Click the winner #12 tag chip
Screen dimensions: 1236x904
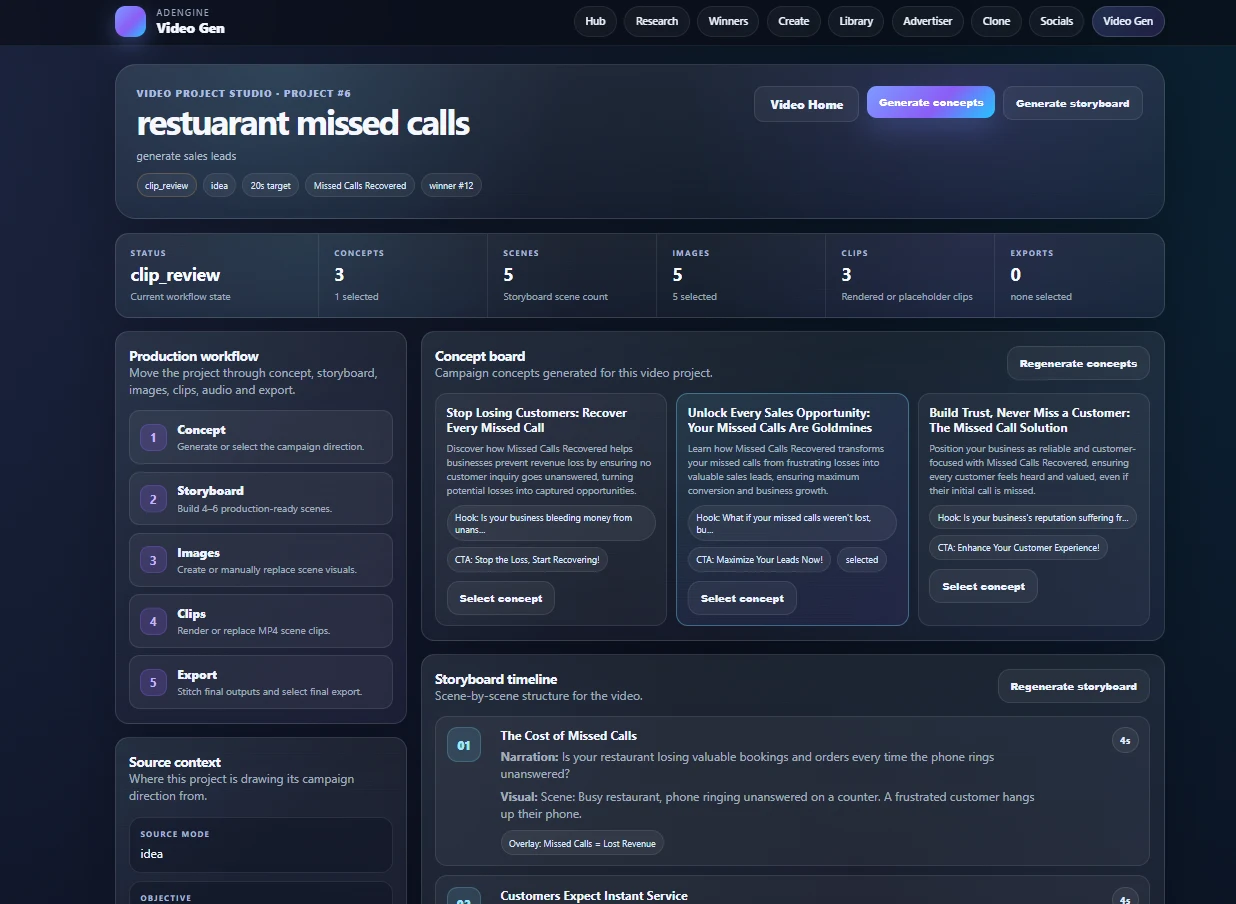451,185
